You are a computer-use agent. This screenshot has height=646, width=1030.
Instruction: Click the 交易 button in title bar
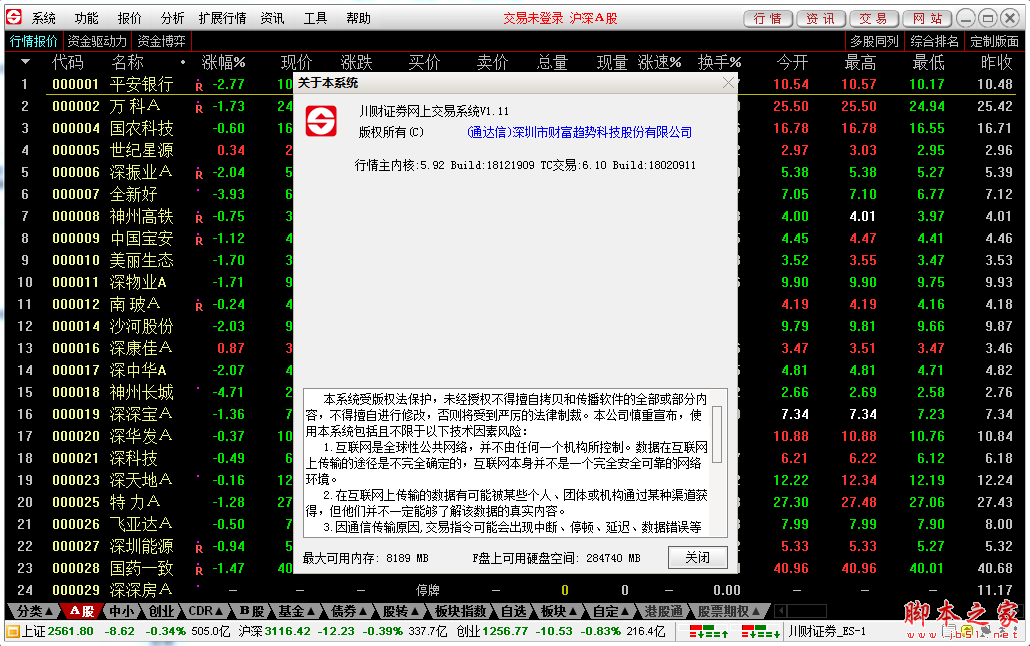(874, 18)
